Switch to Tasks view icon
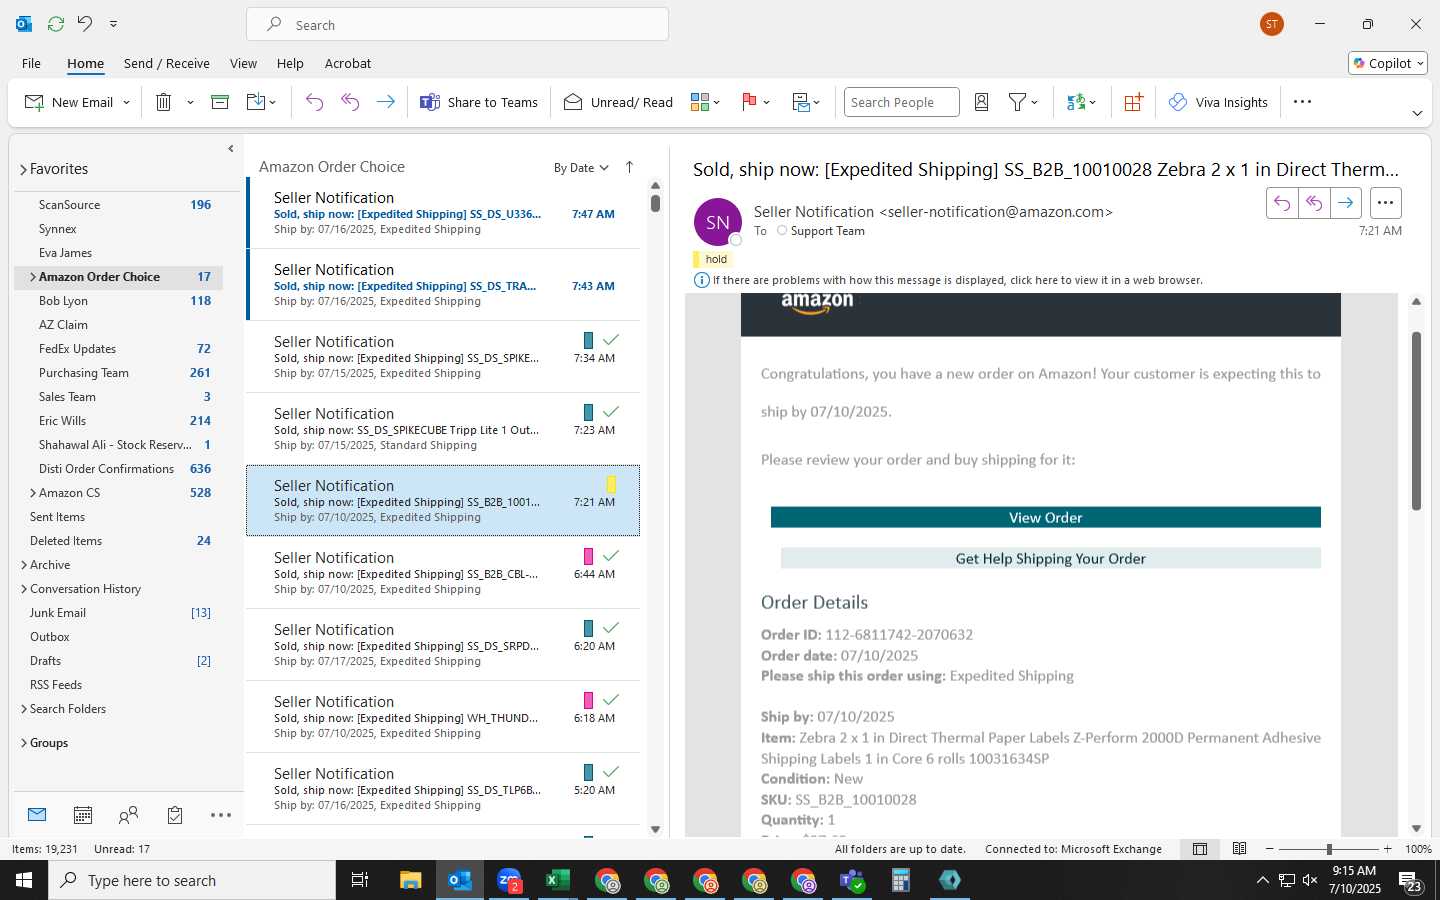The width and height of the screenshot is (1440, 900). point(175,815)
